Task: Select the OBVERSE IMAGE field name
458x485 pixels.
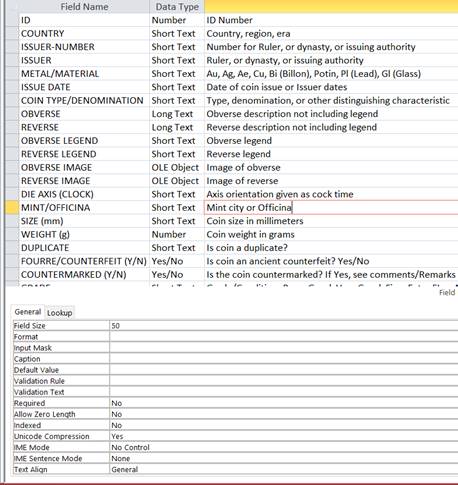Action: pyautogui.click(x=84, y=167)
